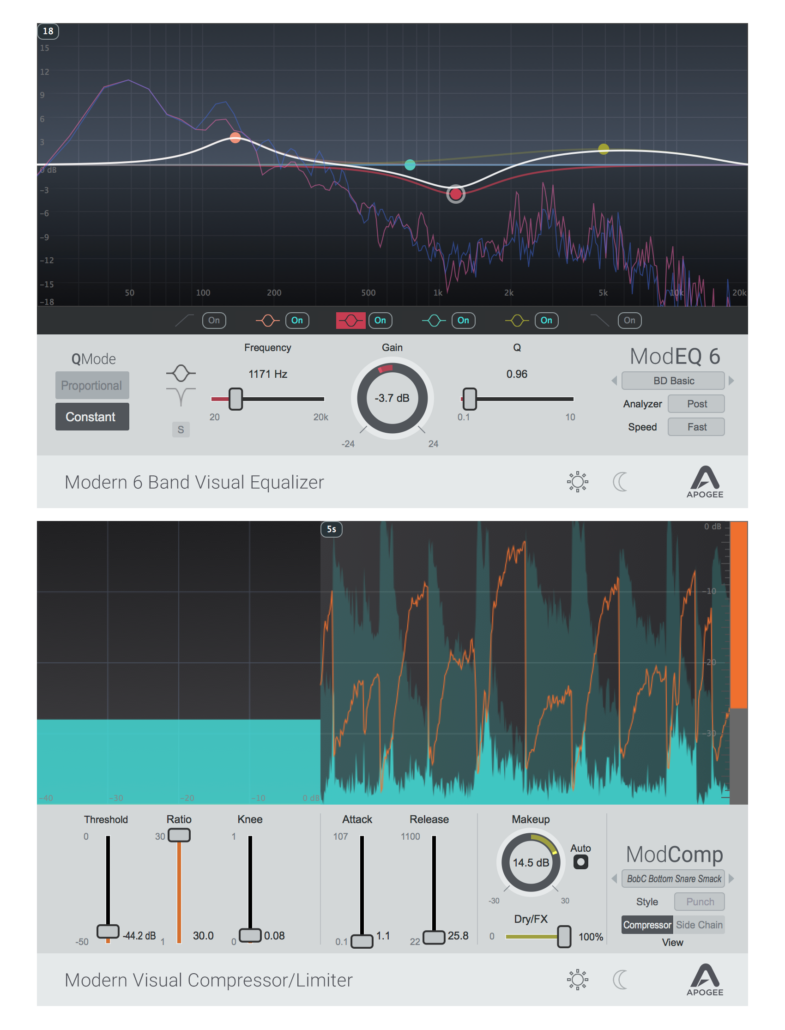The width and height of the screenshot is (785, 1030).
Task: Solo the band with S button
Action: [x=181, y=430]
